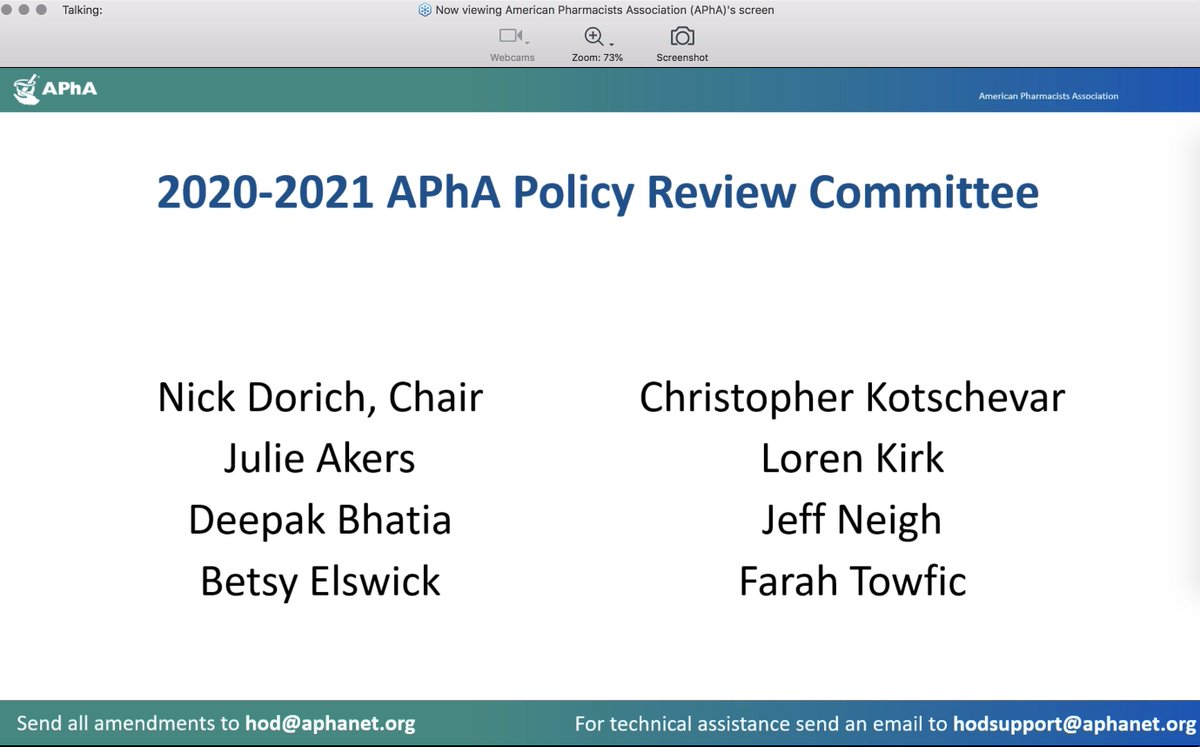Select the 2020-2021 APhA Policy Review Committee heading

click(598, 193)
